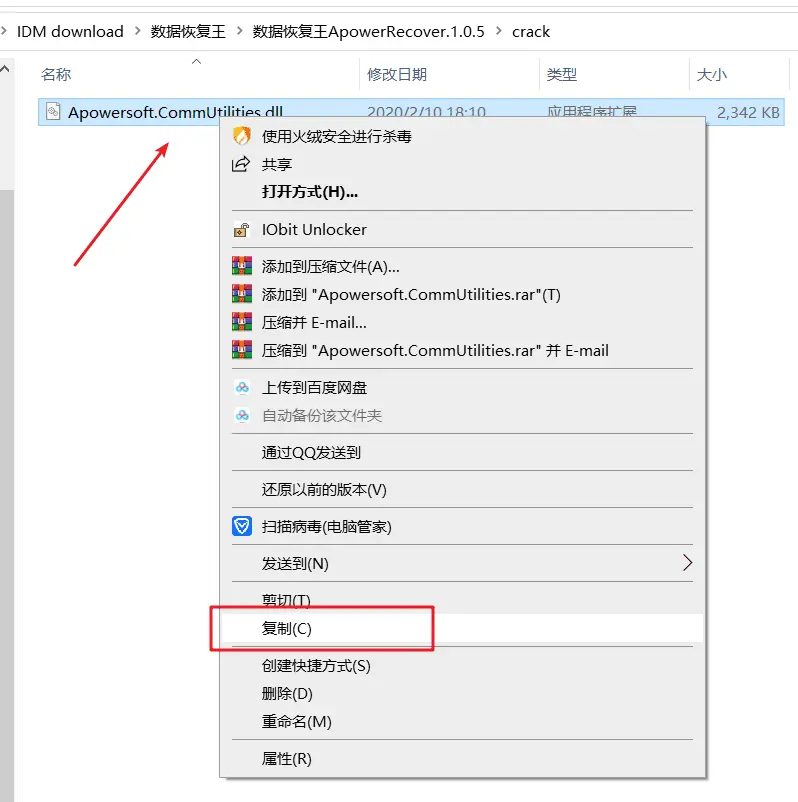Viewport: 798px width, 802px height.
Task: Sort by 修改日期 column header
Action: click(x=397, y=75)
